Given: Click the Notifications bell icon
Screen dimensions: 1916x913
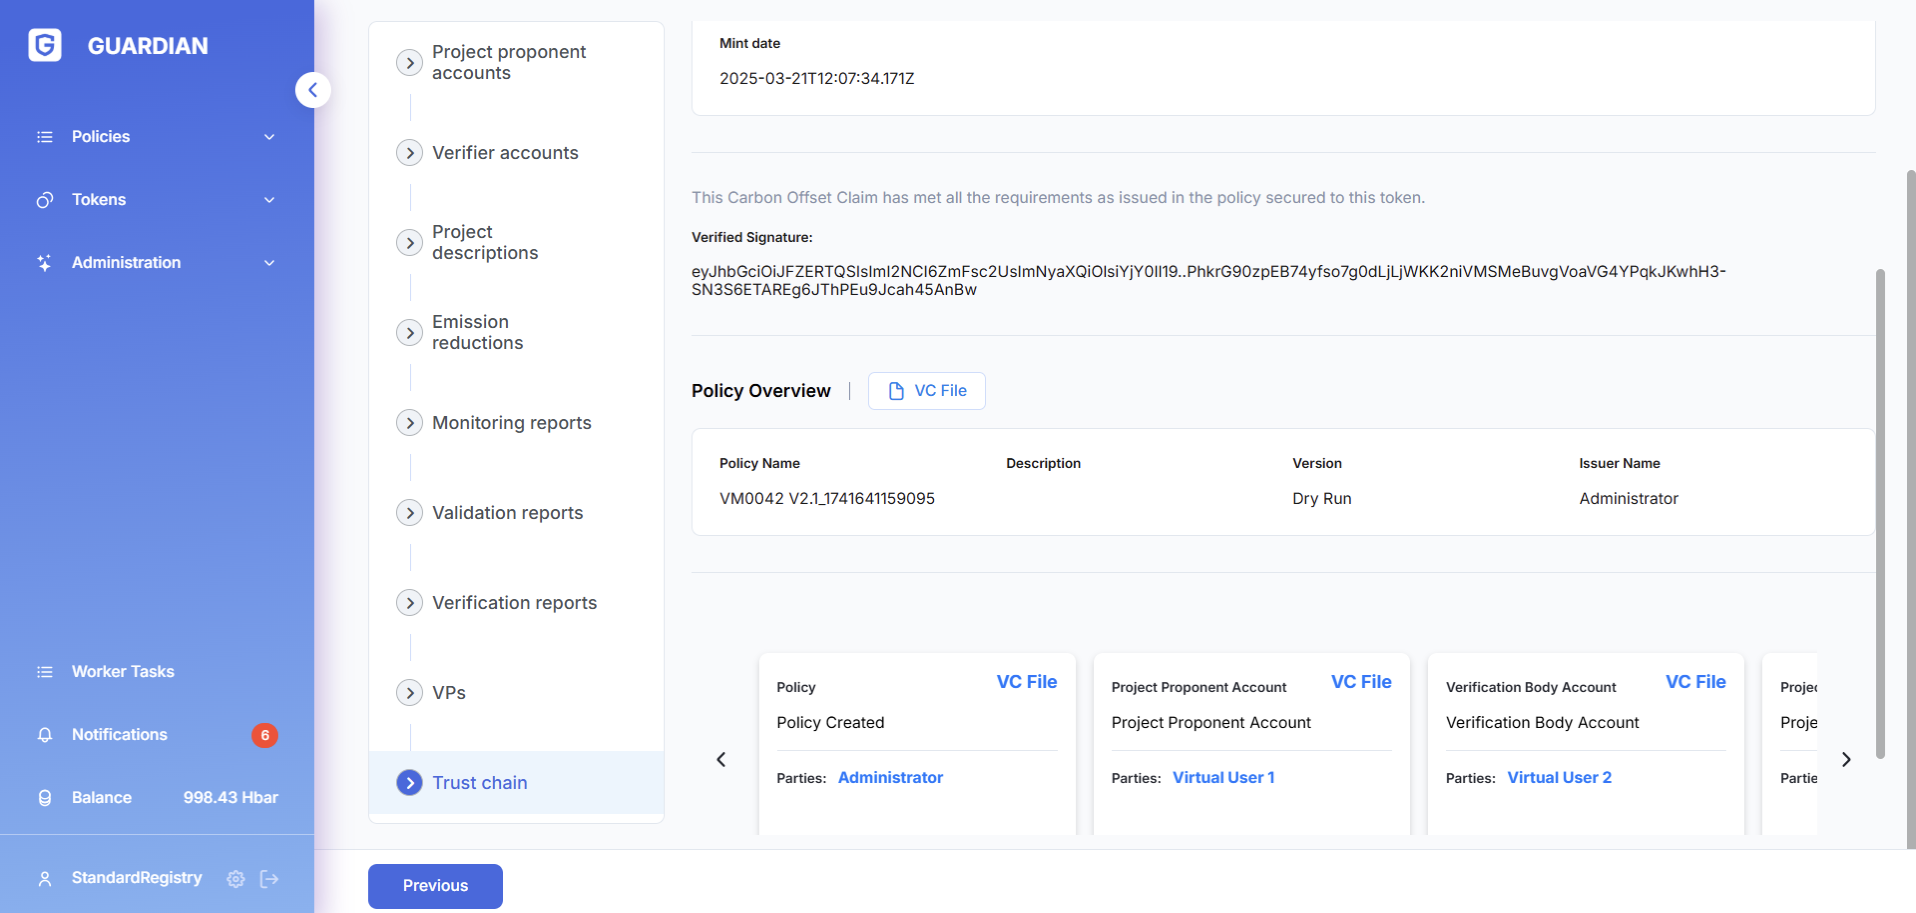Looking at the screenshot, I should [45, 735].
